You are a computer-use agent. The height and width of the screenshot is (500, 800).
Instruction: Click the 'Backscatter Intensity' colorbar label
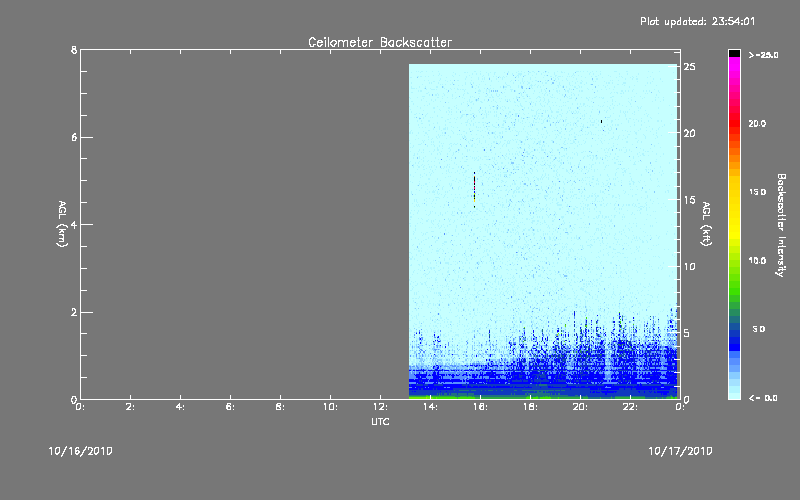pos(781,225)
